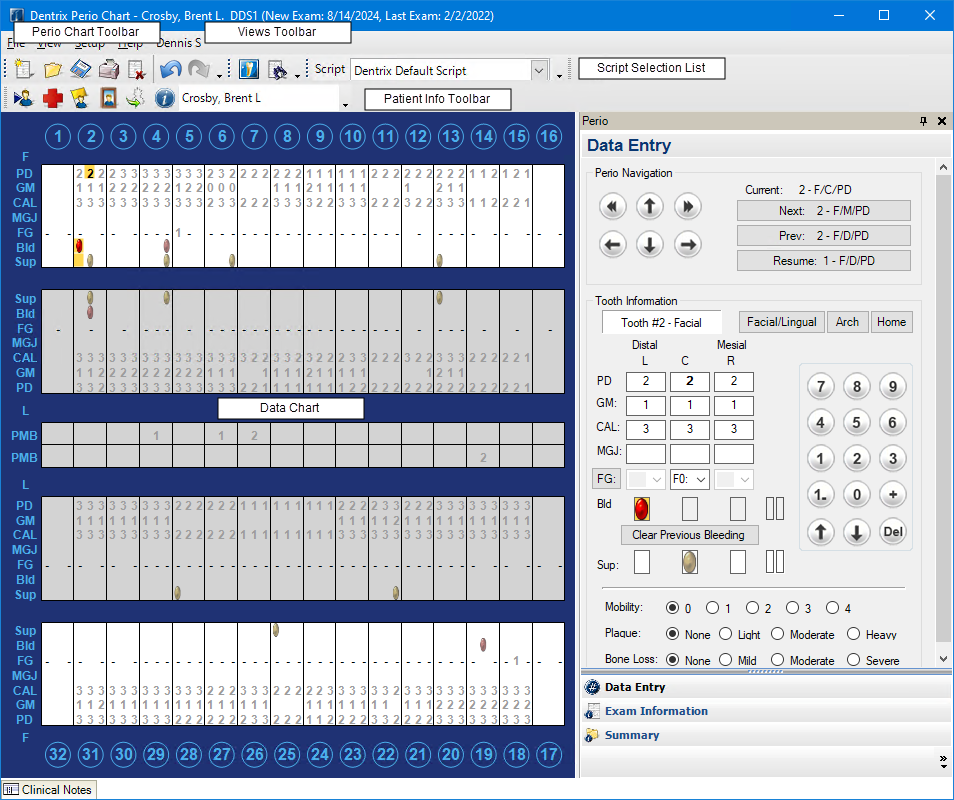Click the Facial/Lingual button

[781, 322]
